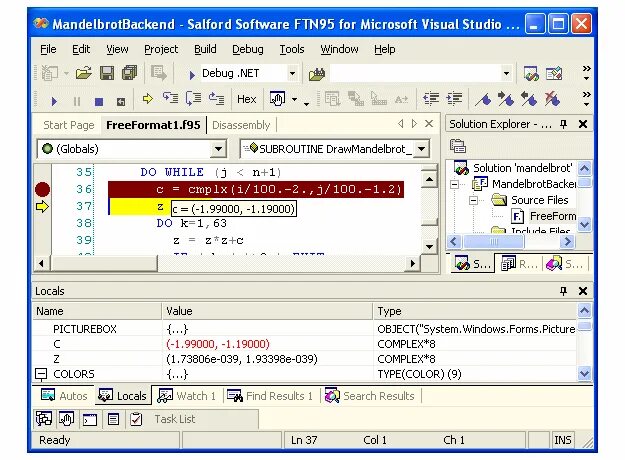
Task: Click the Save All stacked disks icon
Action: pos(130,73)
